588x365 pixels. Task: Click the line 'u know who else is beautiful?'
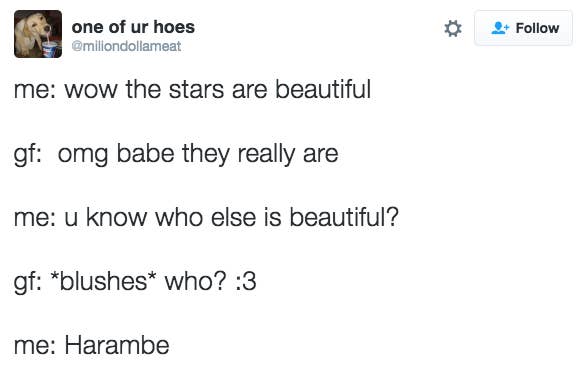[x=231, y=218]
